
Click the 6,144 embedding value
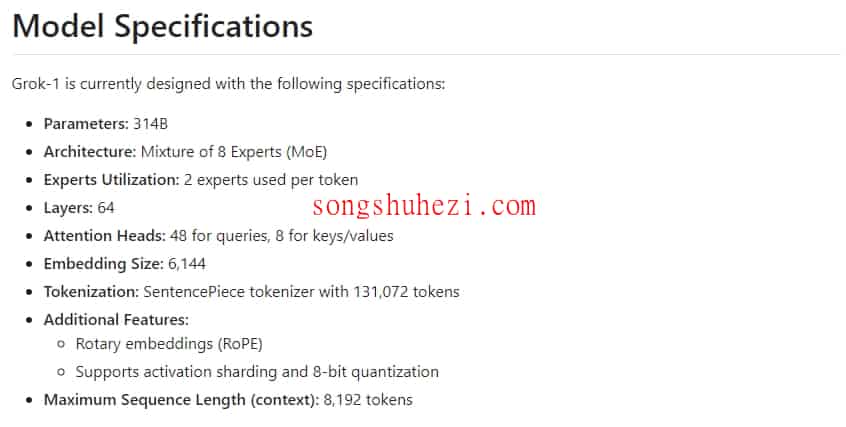coord(187,264)
